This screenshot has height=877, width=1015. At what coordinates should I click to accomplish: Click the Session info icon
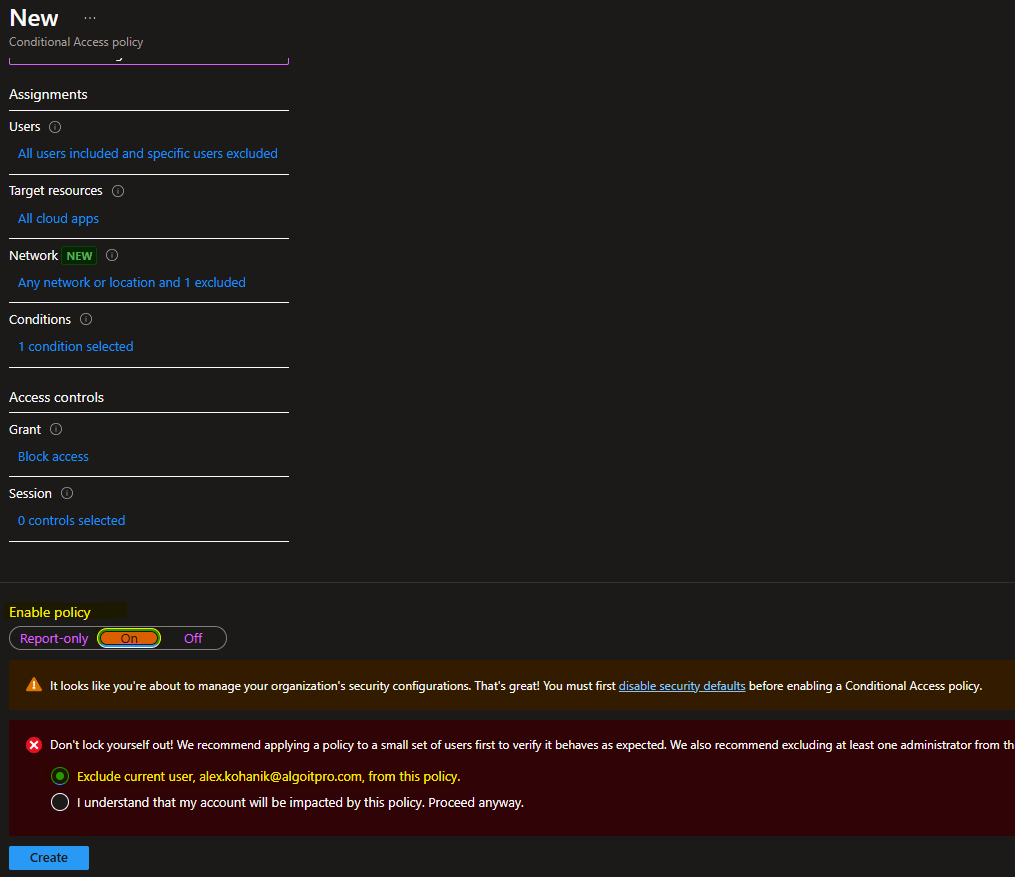pyautogui.click(x=67, y=494)
